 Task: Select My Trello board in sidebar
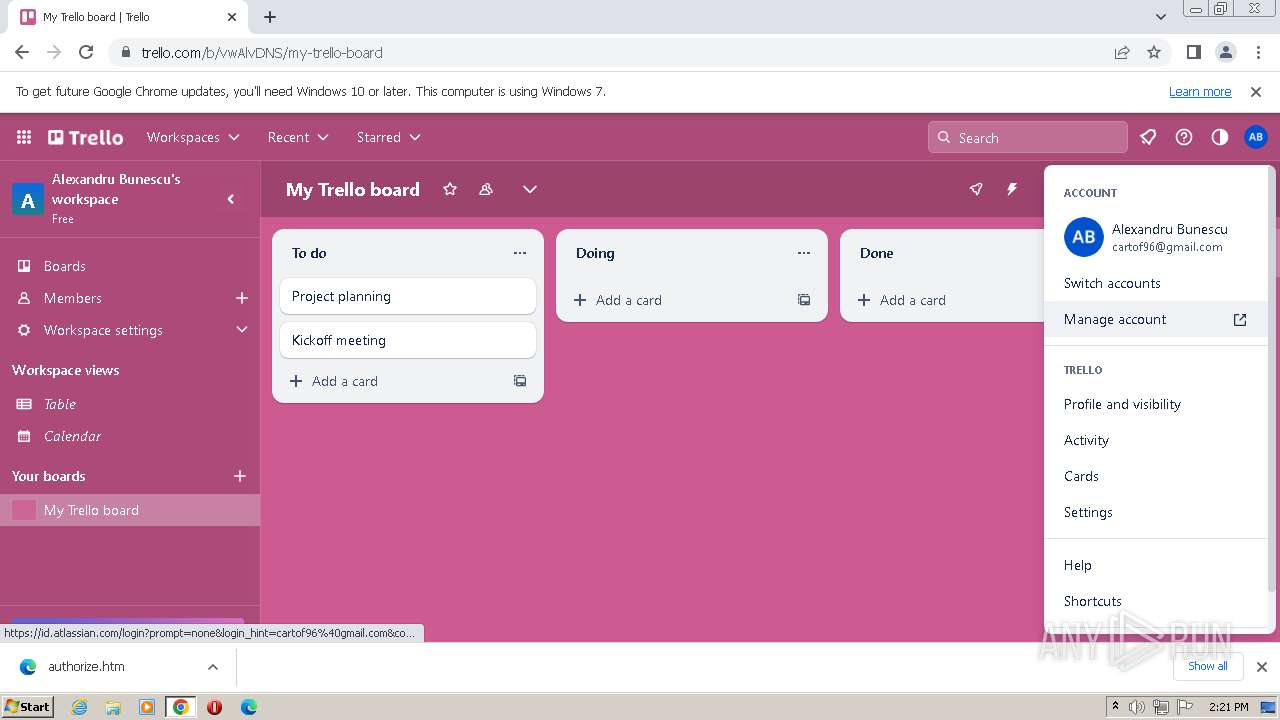tap(130, 510)
